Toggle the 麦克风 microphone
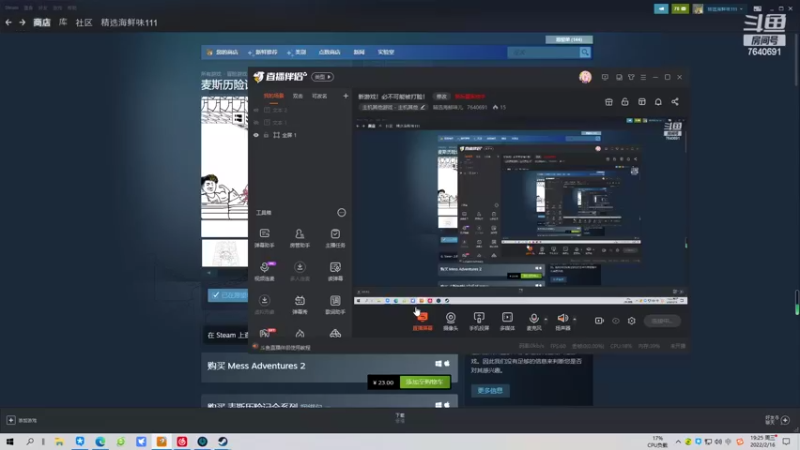Viewport: 800px width, 450px height. pyautogui.click(x=534, y=321)
